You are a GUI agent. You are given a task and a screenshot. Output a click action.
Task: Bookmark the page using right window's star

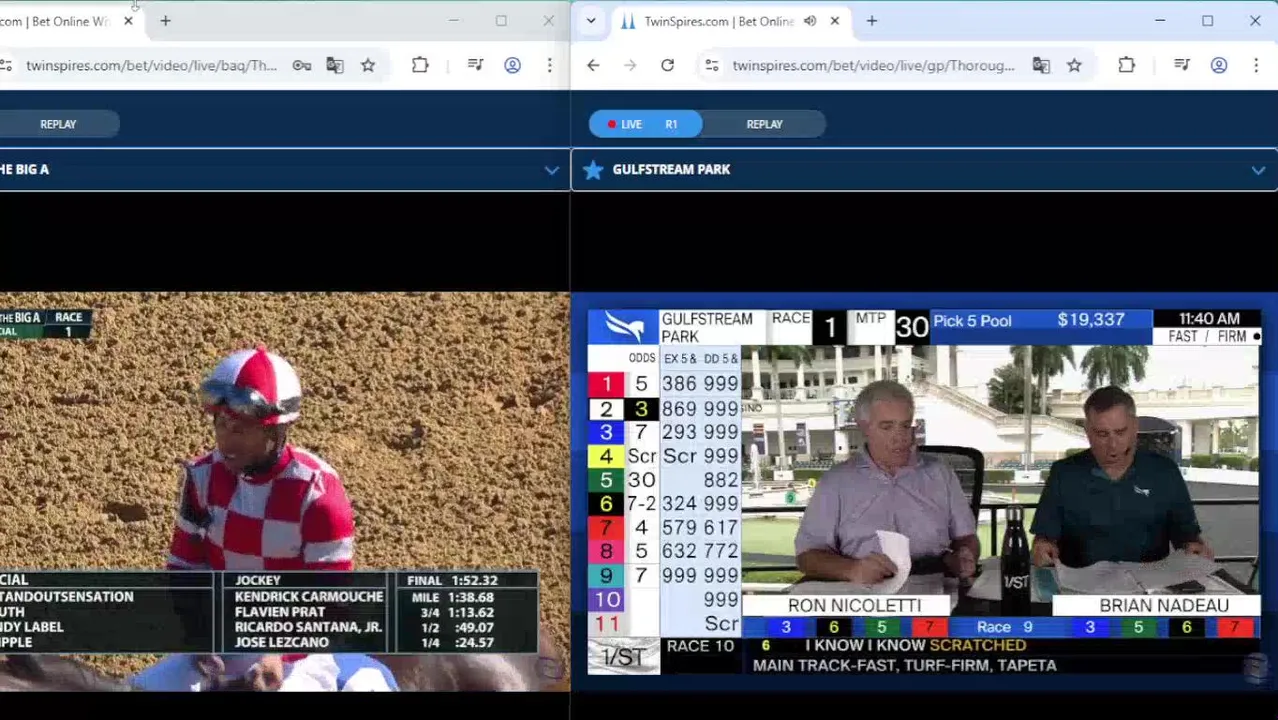[1074, 65]
